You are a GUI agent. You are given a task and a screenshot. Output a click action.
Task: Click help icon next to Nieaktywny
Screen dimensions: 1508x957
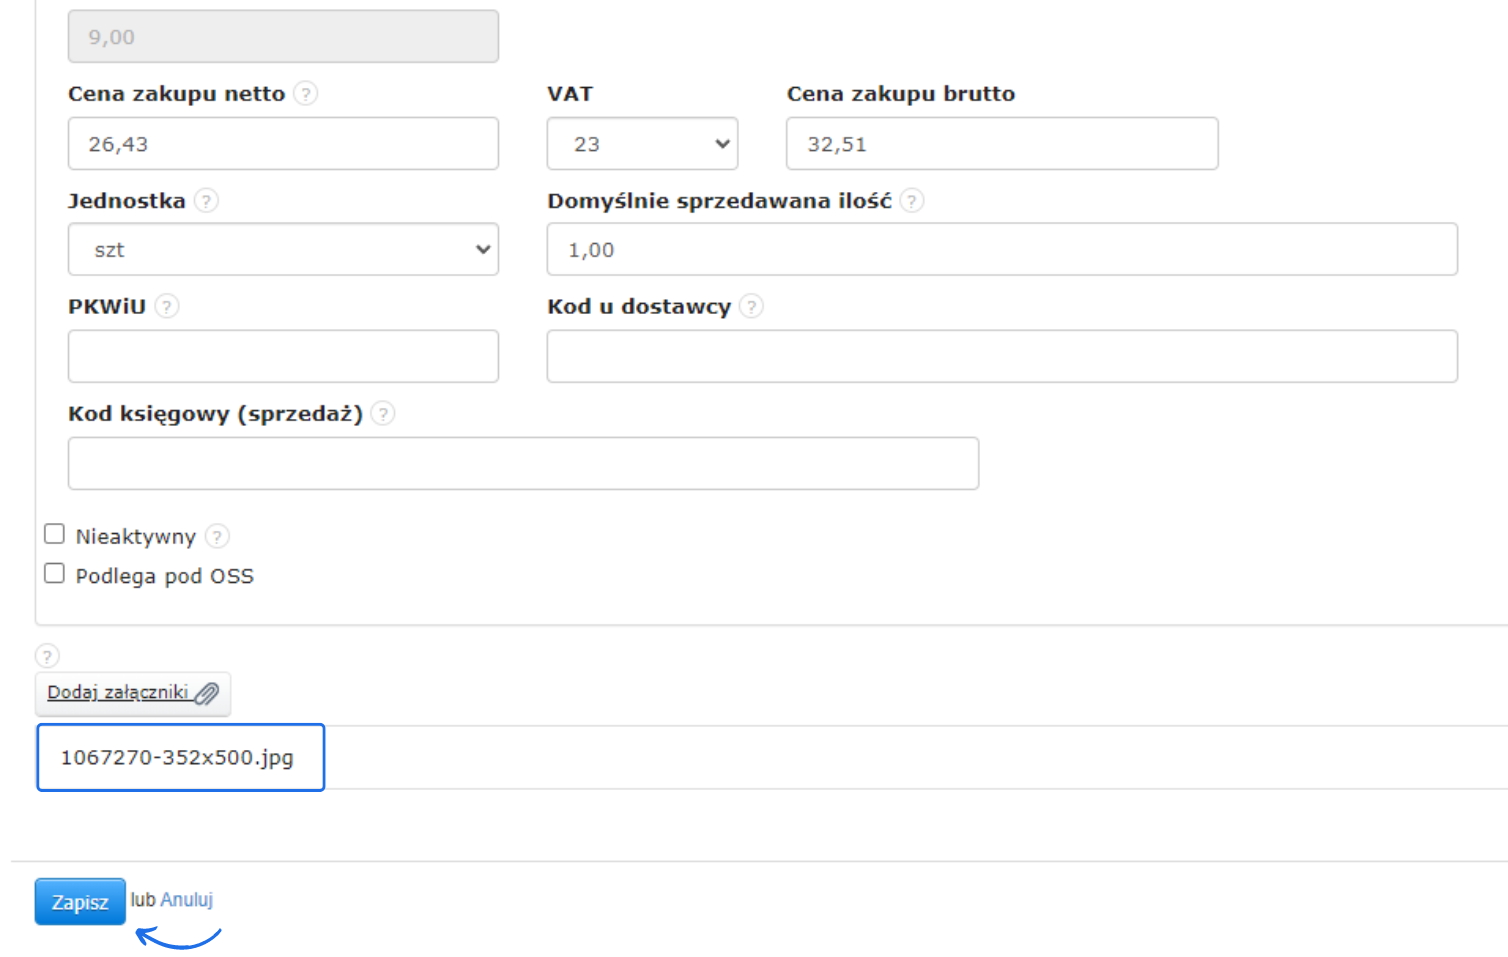coord(217,536)
